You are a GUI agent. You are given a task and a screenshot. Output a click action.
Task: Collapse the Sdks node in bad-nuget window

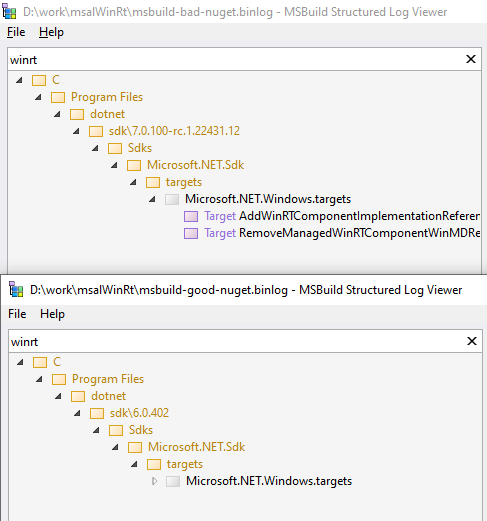(96, 148)
